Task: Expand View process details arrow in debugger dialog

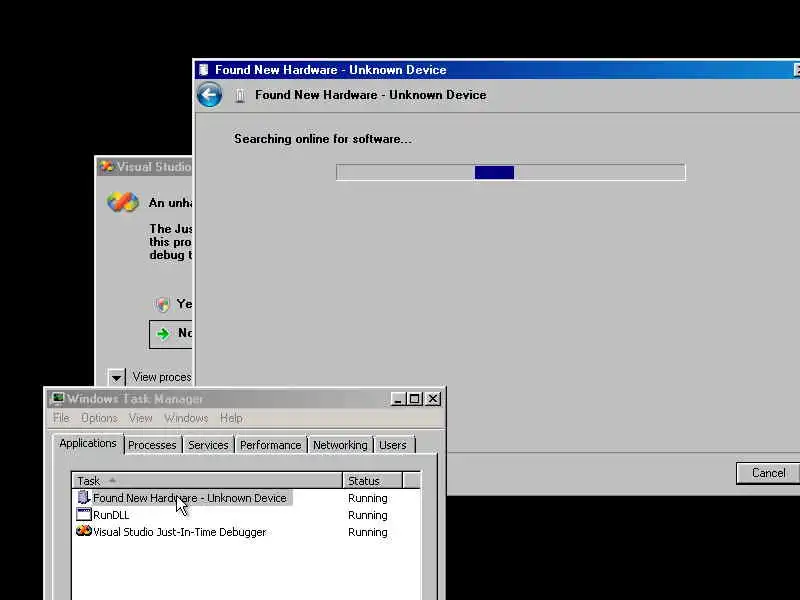Action: click(x=116, y=378)
